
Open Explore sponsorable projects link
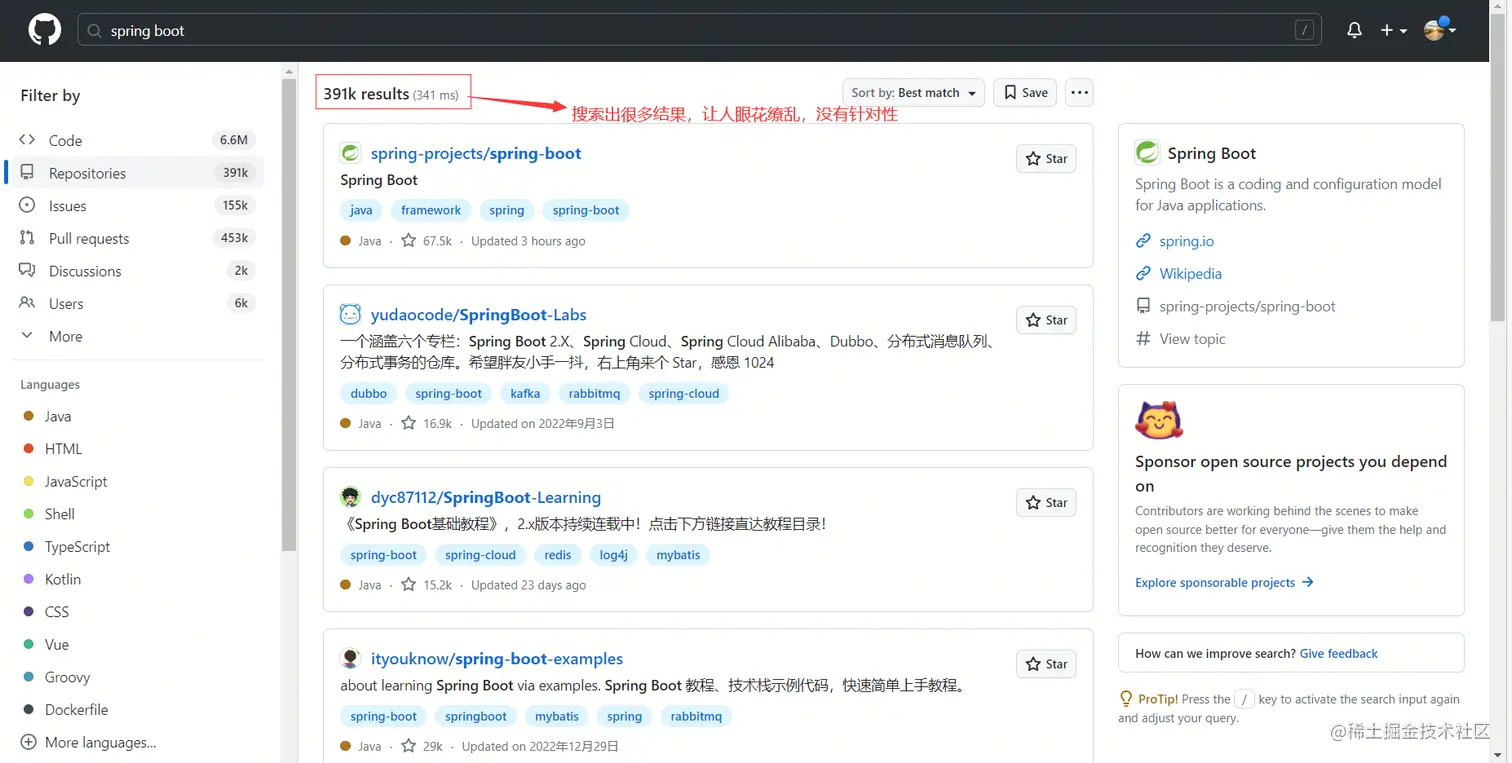point(1224,582)
